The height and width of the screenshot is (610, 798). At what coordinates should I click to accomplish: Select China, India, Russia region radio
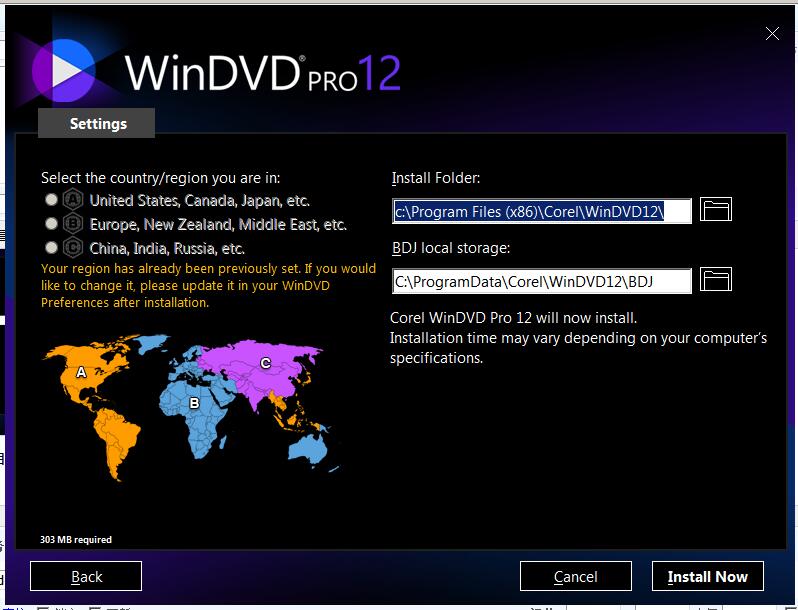pyautogui.click(x=51, y=247)
